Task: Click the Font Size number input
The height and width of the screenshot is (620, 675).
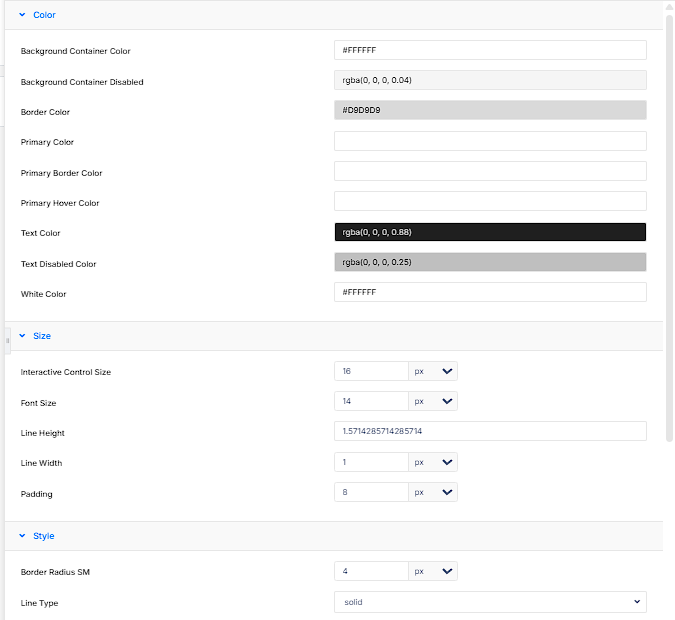Action: [371, 401]
